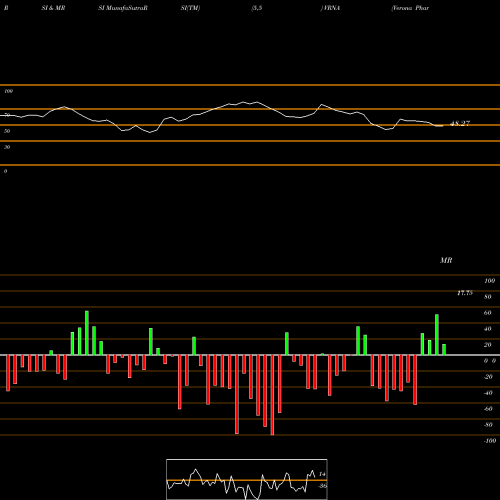Screen dimensions: 500x500
Task: Click the MR axis label -60
Action: coord(488,409)
